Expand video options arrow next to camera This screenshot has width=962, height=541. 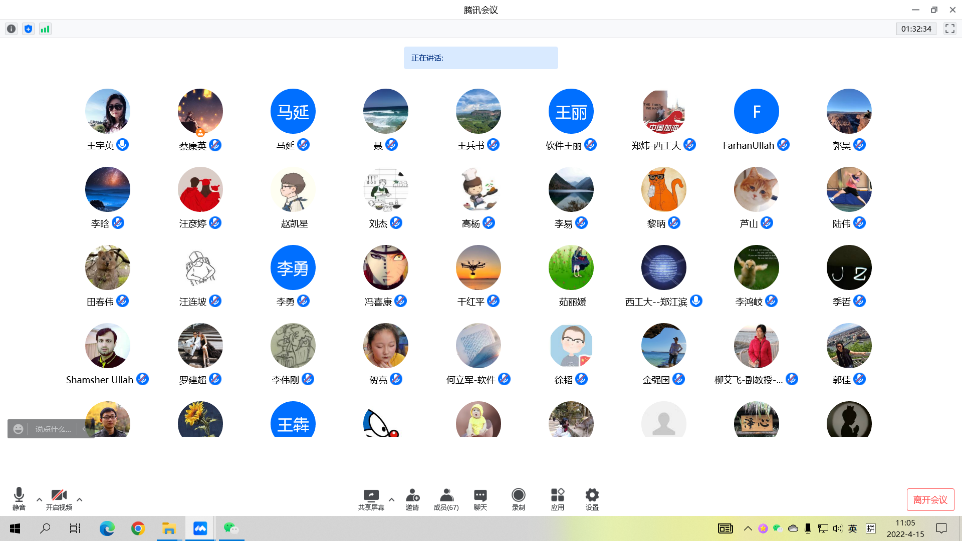click(79, 498)
